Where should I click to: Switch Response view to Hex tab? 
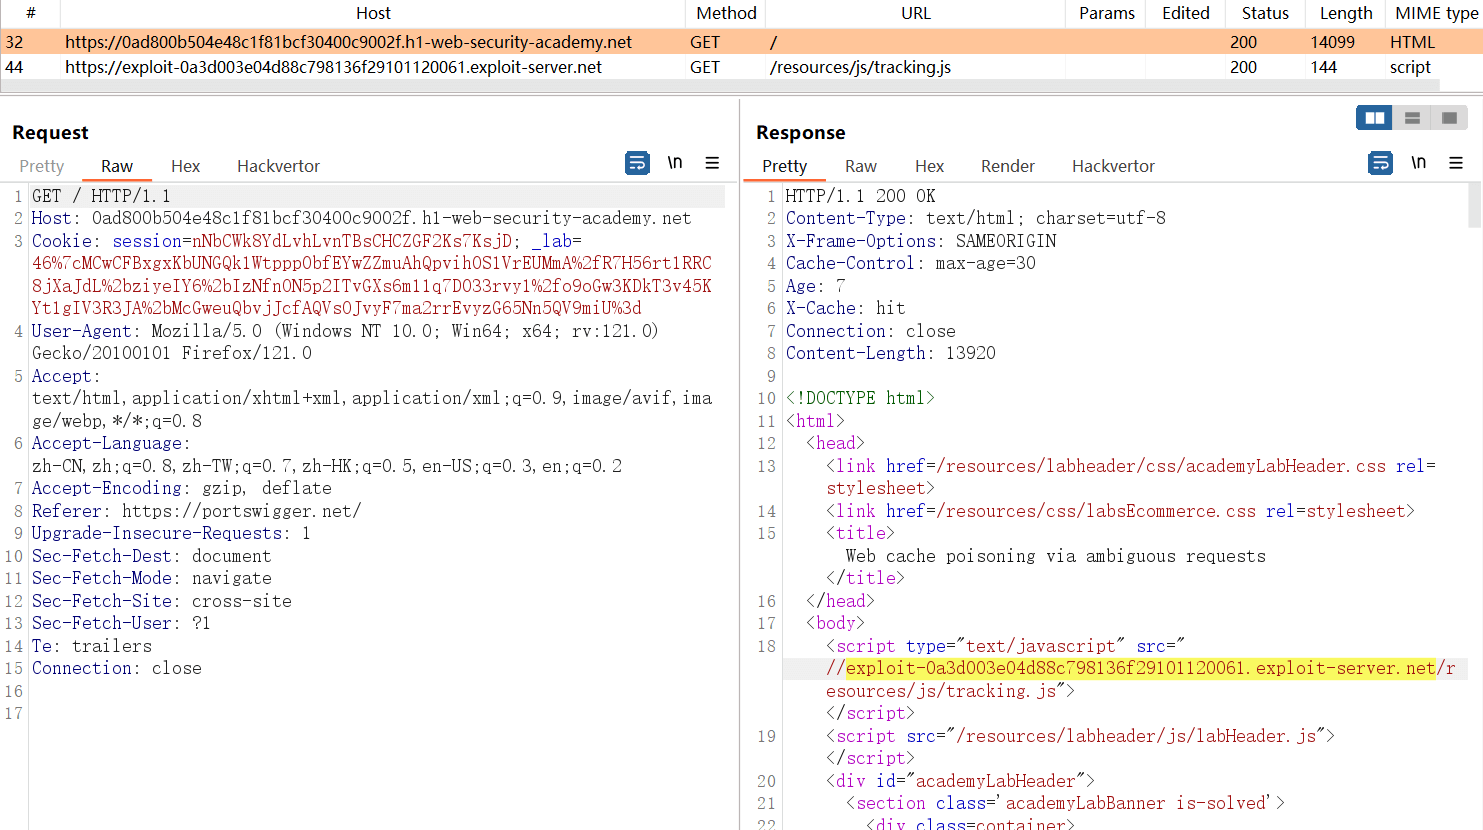(x=929, y=166)
